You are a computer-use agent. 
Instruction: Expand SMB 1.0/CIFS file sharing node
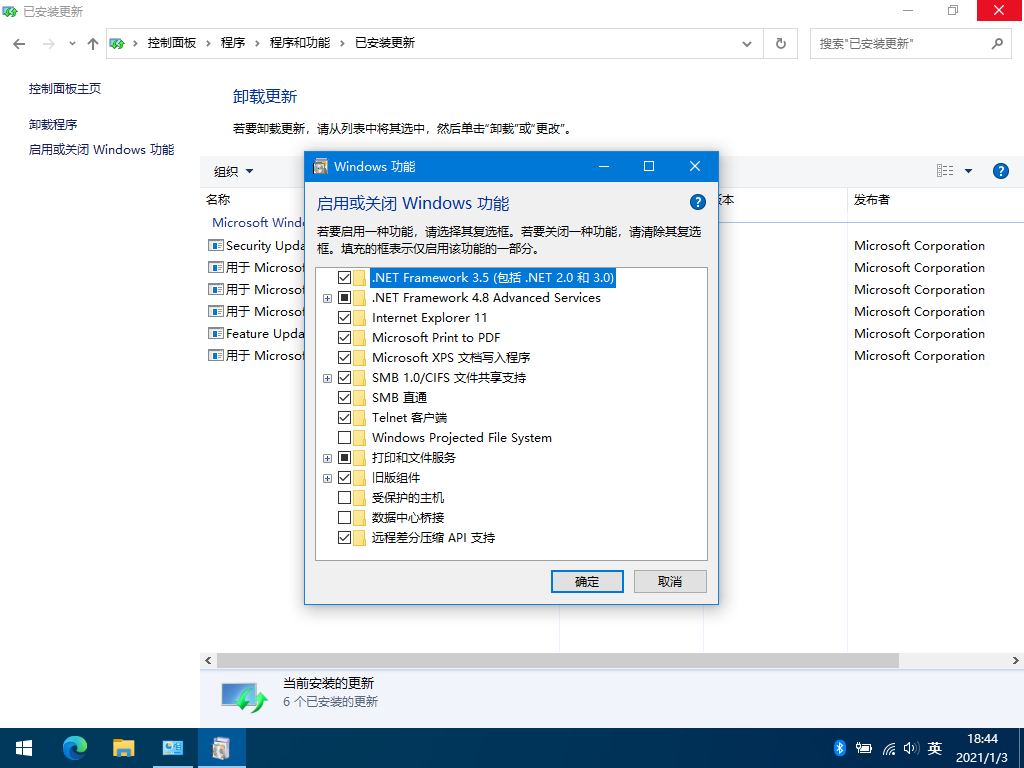coord(327,378)
